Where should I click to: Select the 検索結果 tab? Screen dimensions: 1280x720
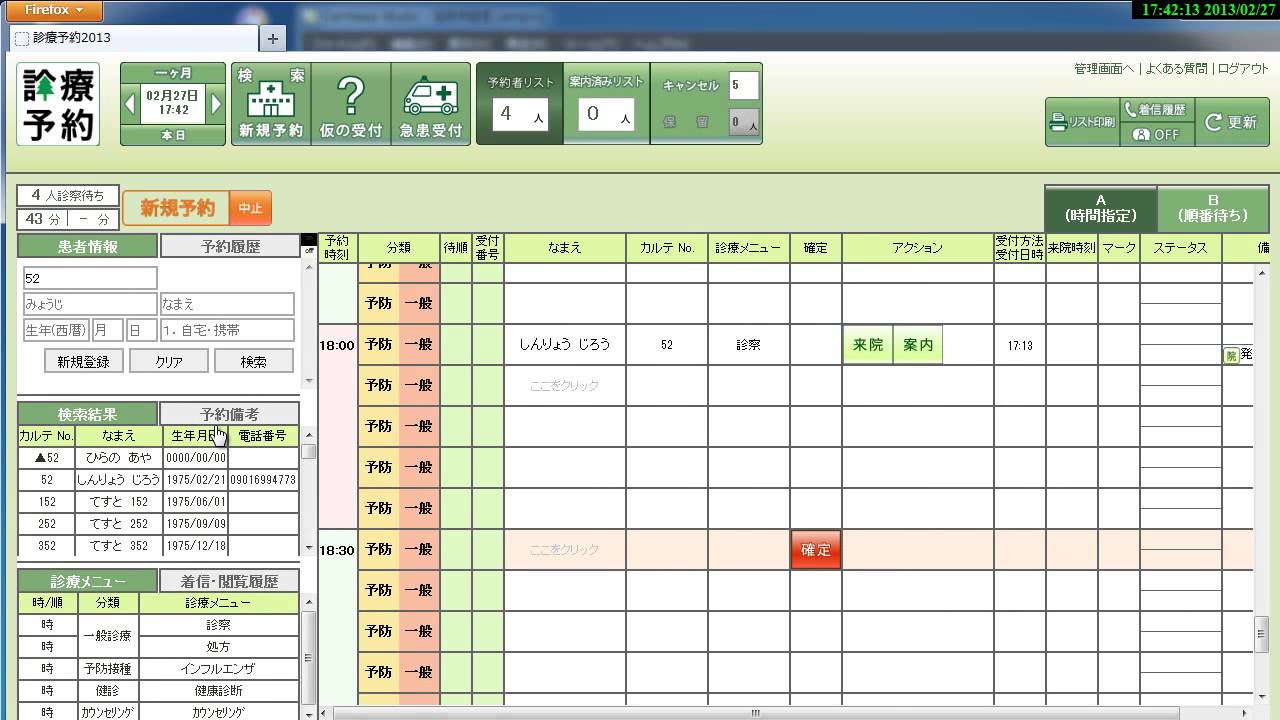[x=87, y=414]
